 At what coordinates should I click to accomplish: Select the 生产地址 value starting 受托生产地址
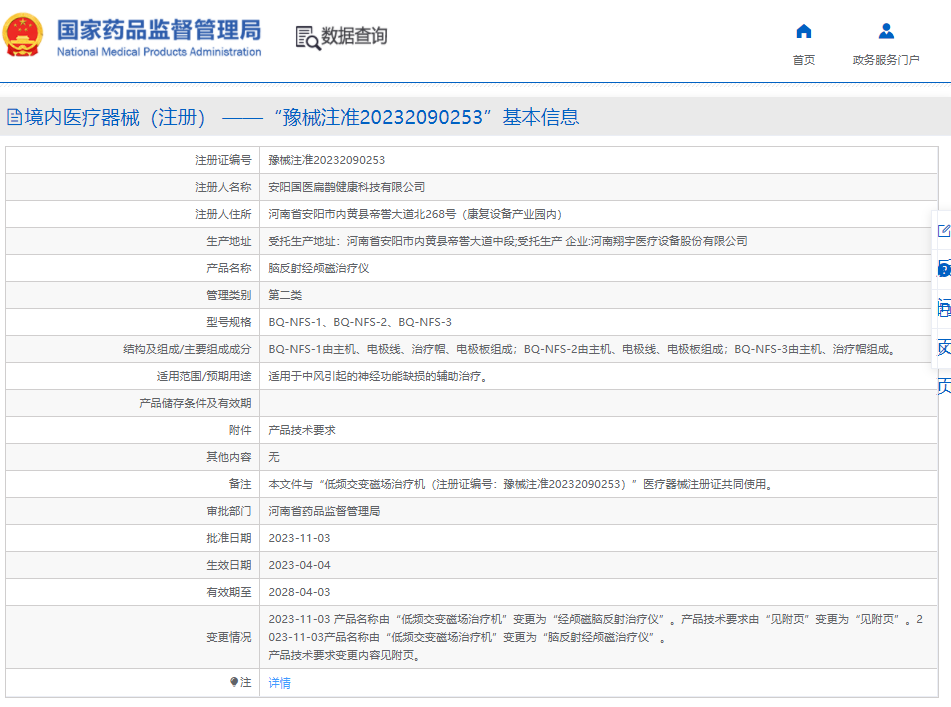[x=508, y=241]
